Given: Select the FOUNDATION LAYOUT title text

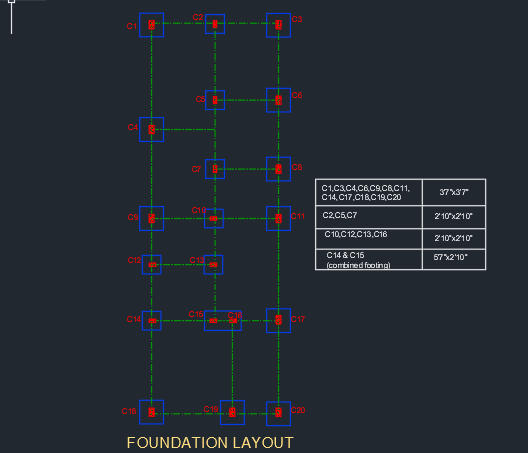Looking at the screenshot, I should pyautogui.click(x=210, y=443).
